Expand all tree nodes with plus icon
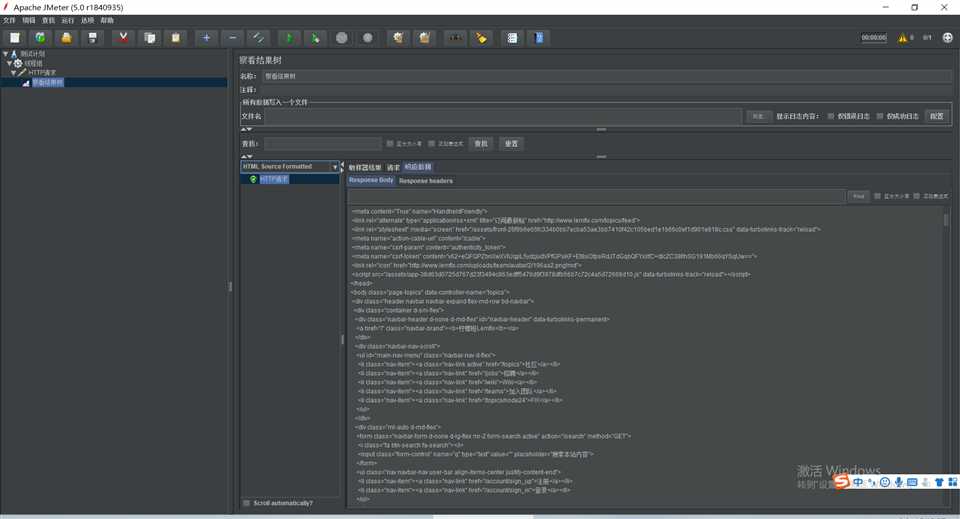Image resolution: width=960 pixels, height=519 pixels. click(206, 38)
